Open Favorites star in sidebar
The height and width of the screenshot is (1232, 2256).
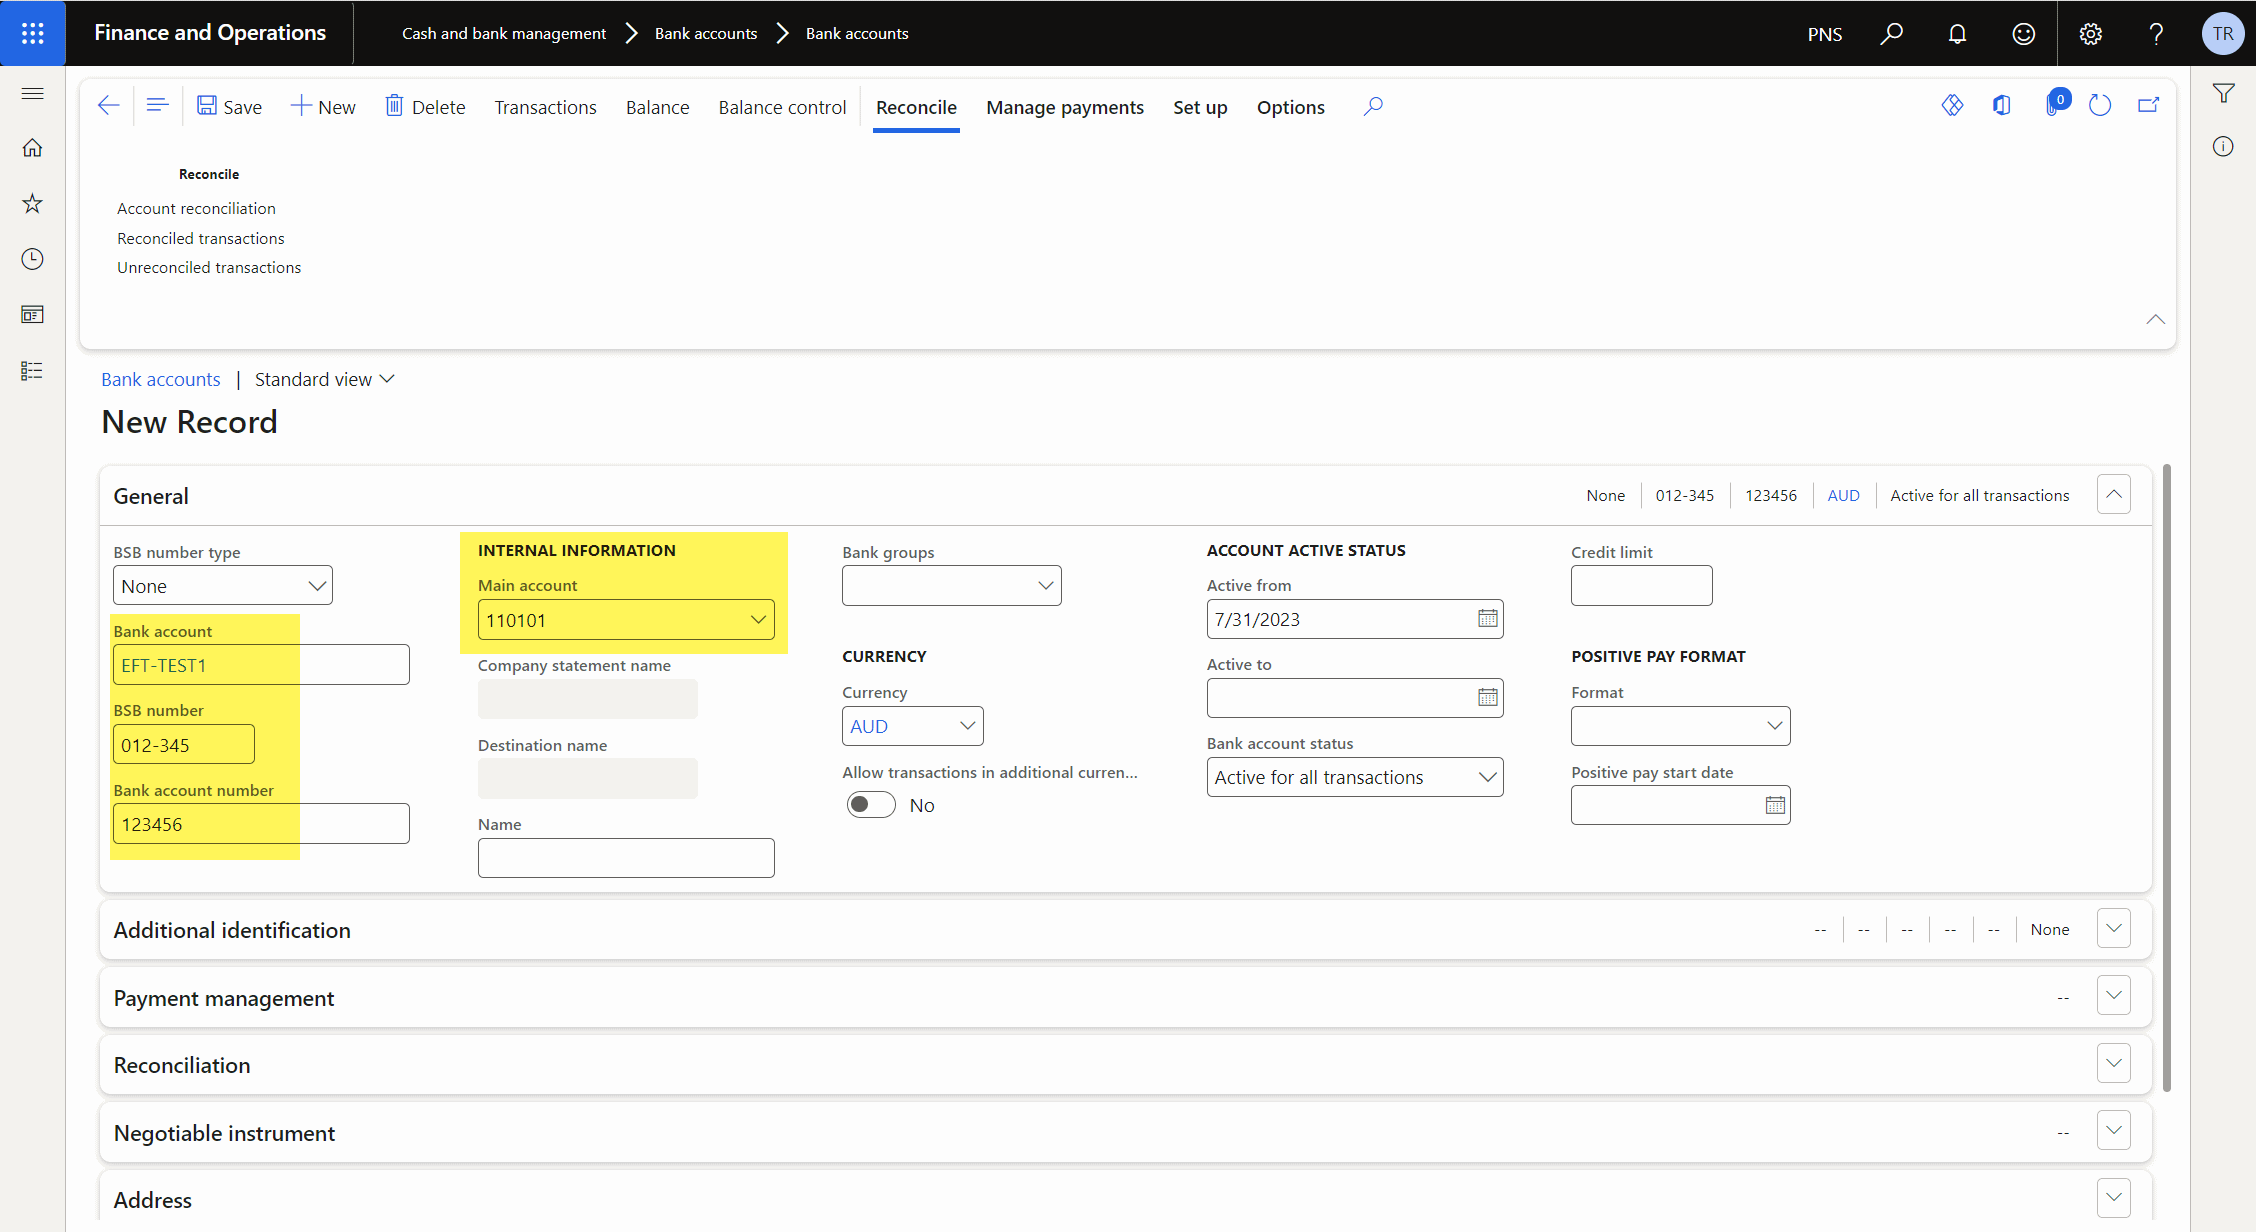[x=33, y=204]
